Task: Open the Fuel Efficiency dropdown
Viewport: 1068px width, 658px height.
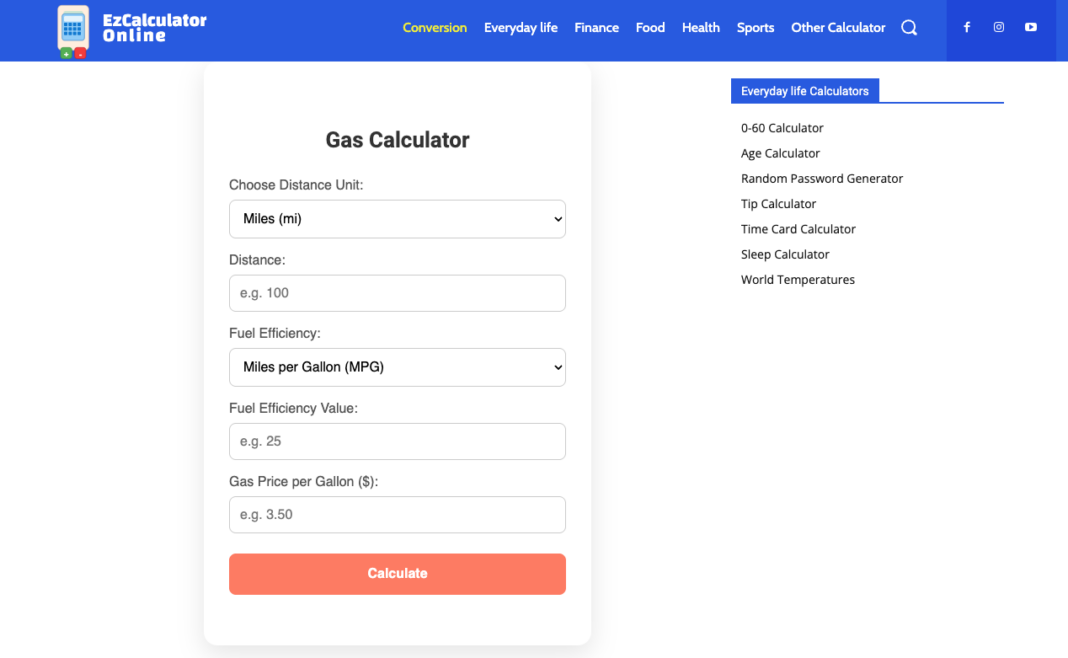Action: (397, 367)
